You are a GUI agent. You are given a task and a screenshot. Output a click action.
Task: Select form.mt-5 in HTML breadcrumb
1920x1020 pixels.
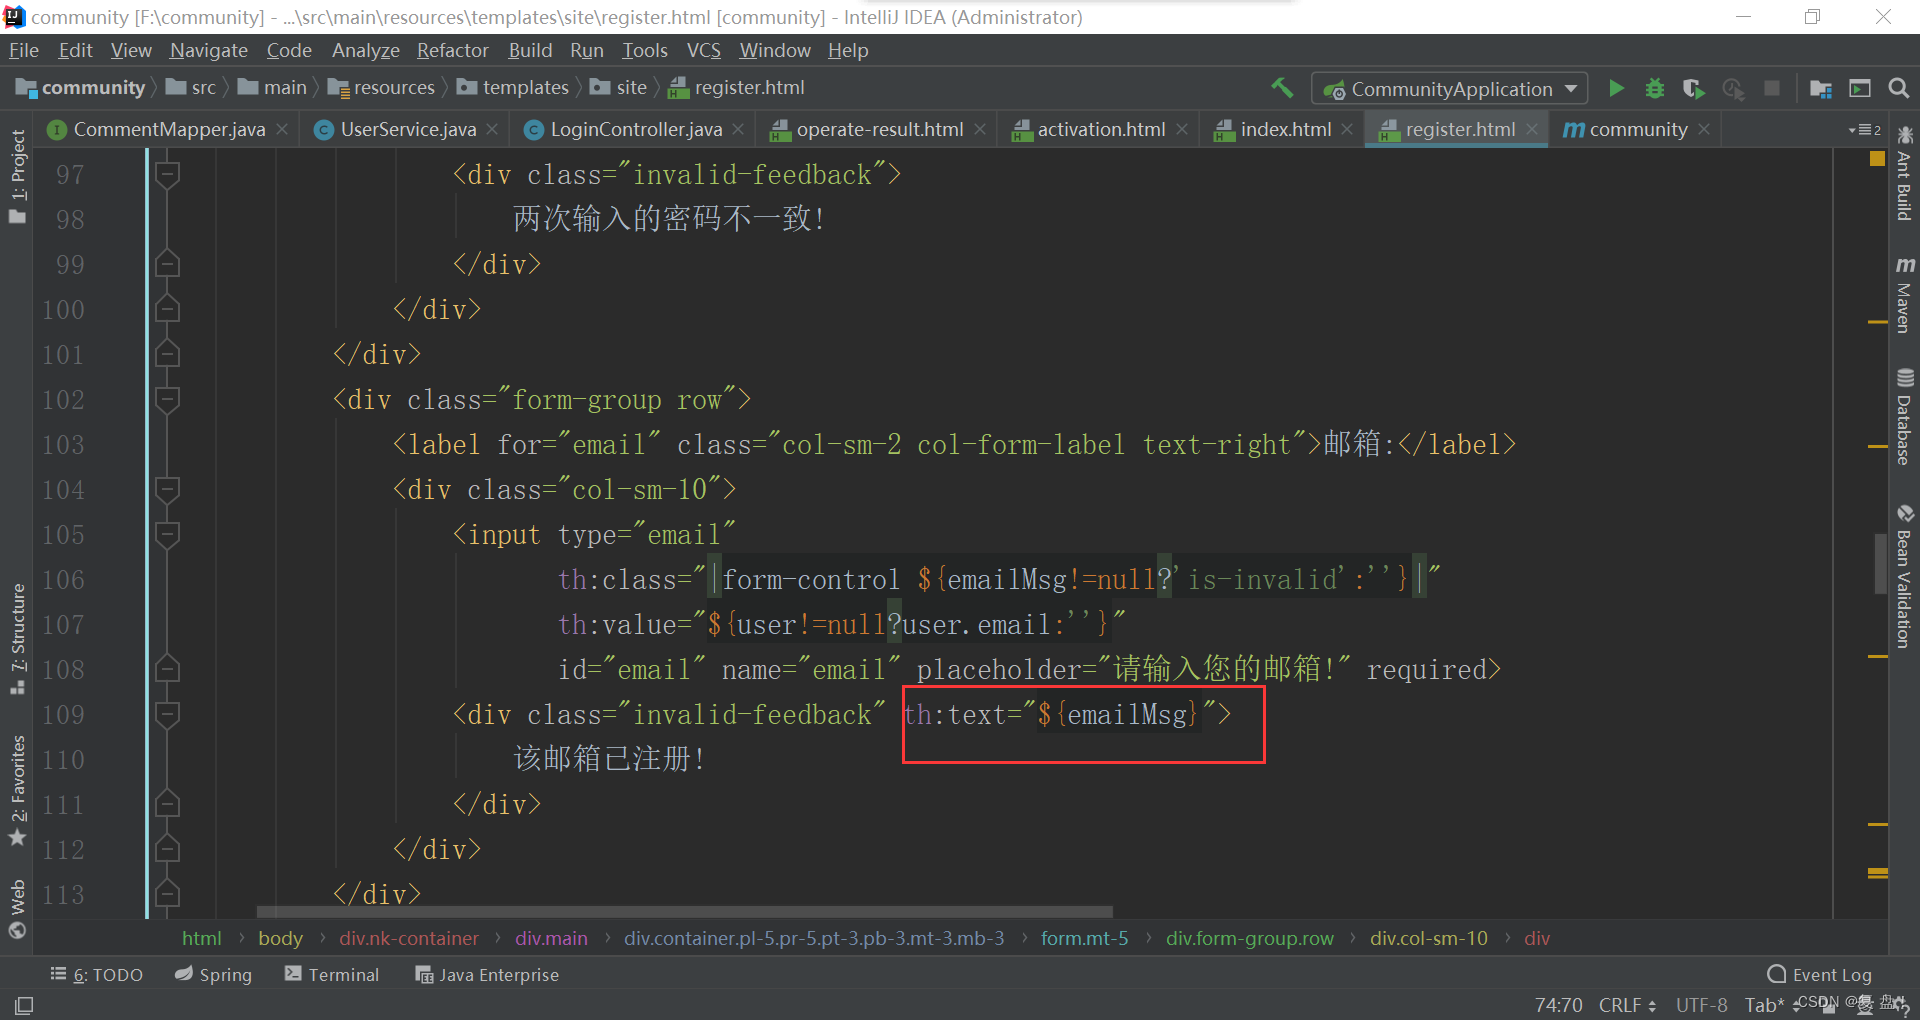1084,938
